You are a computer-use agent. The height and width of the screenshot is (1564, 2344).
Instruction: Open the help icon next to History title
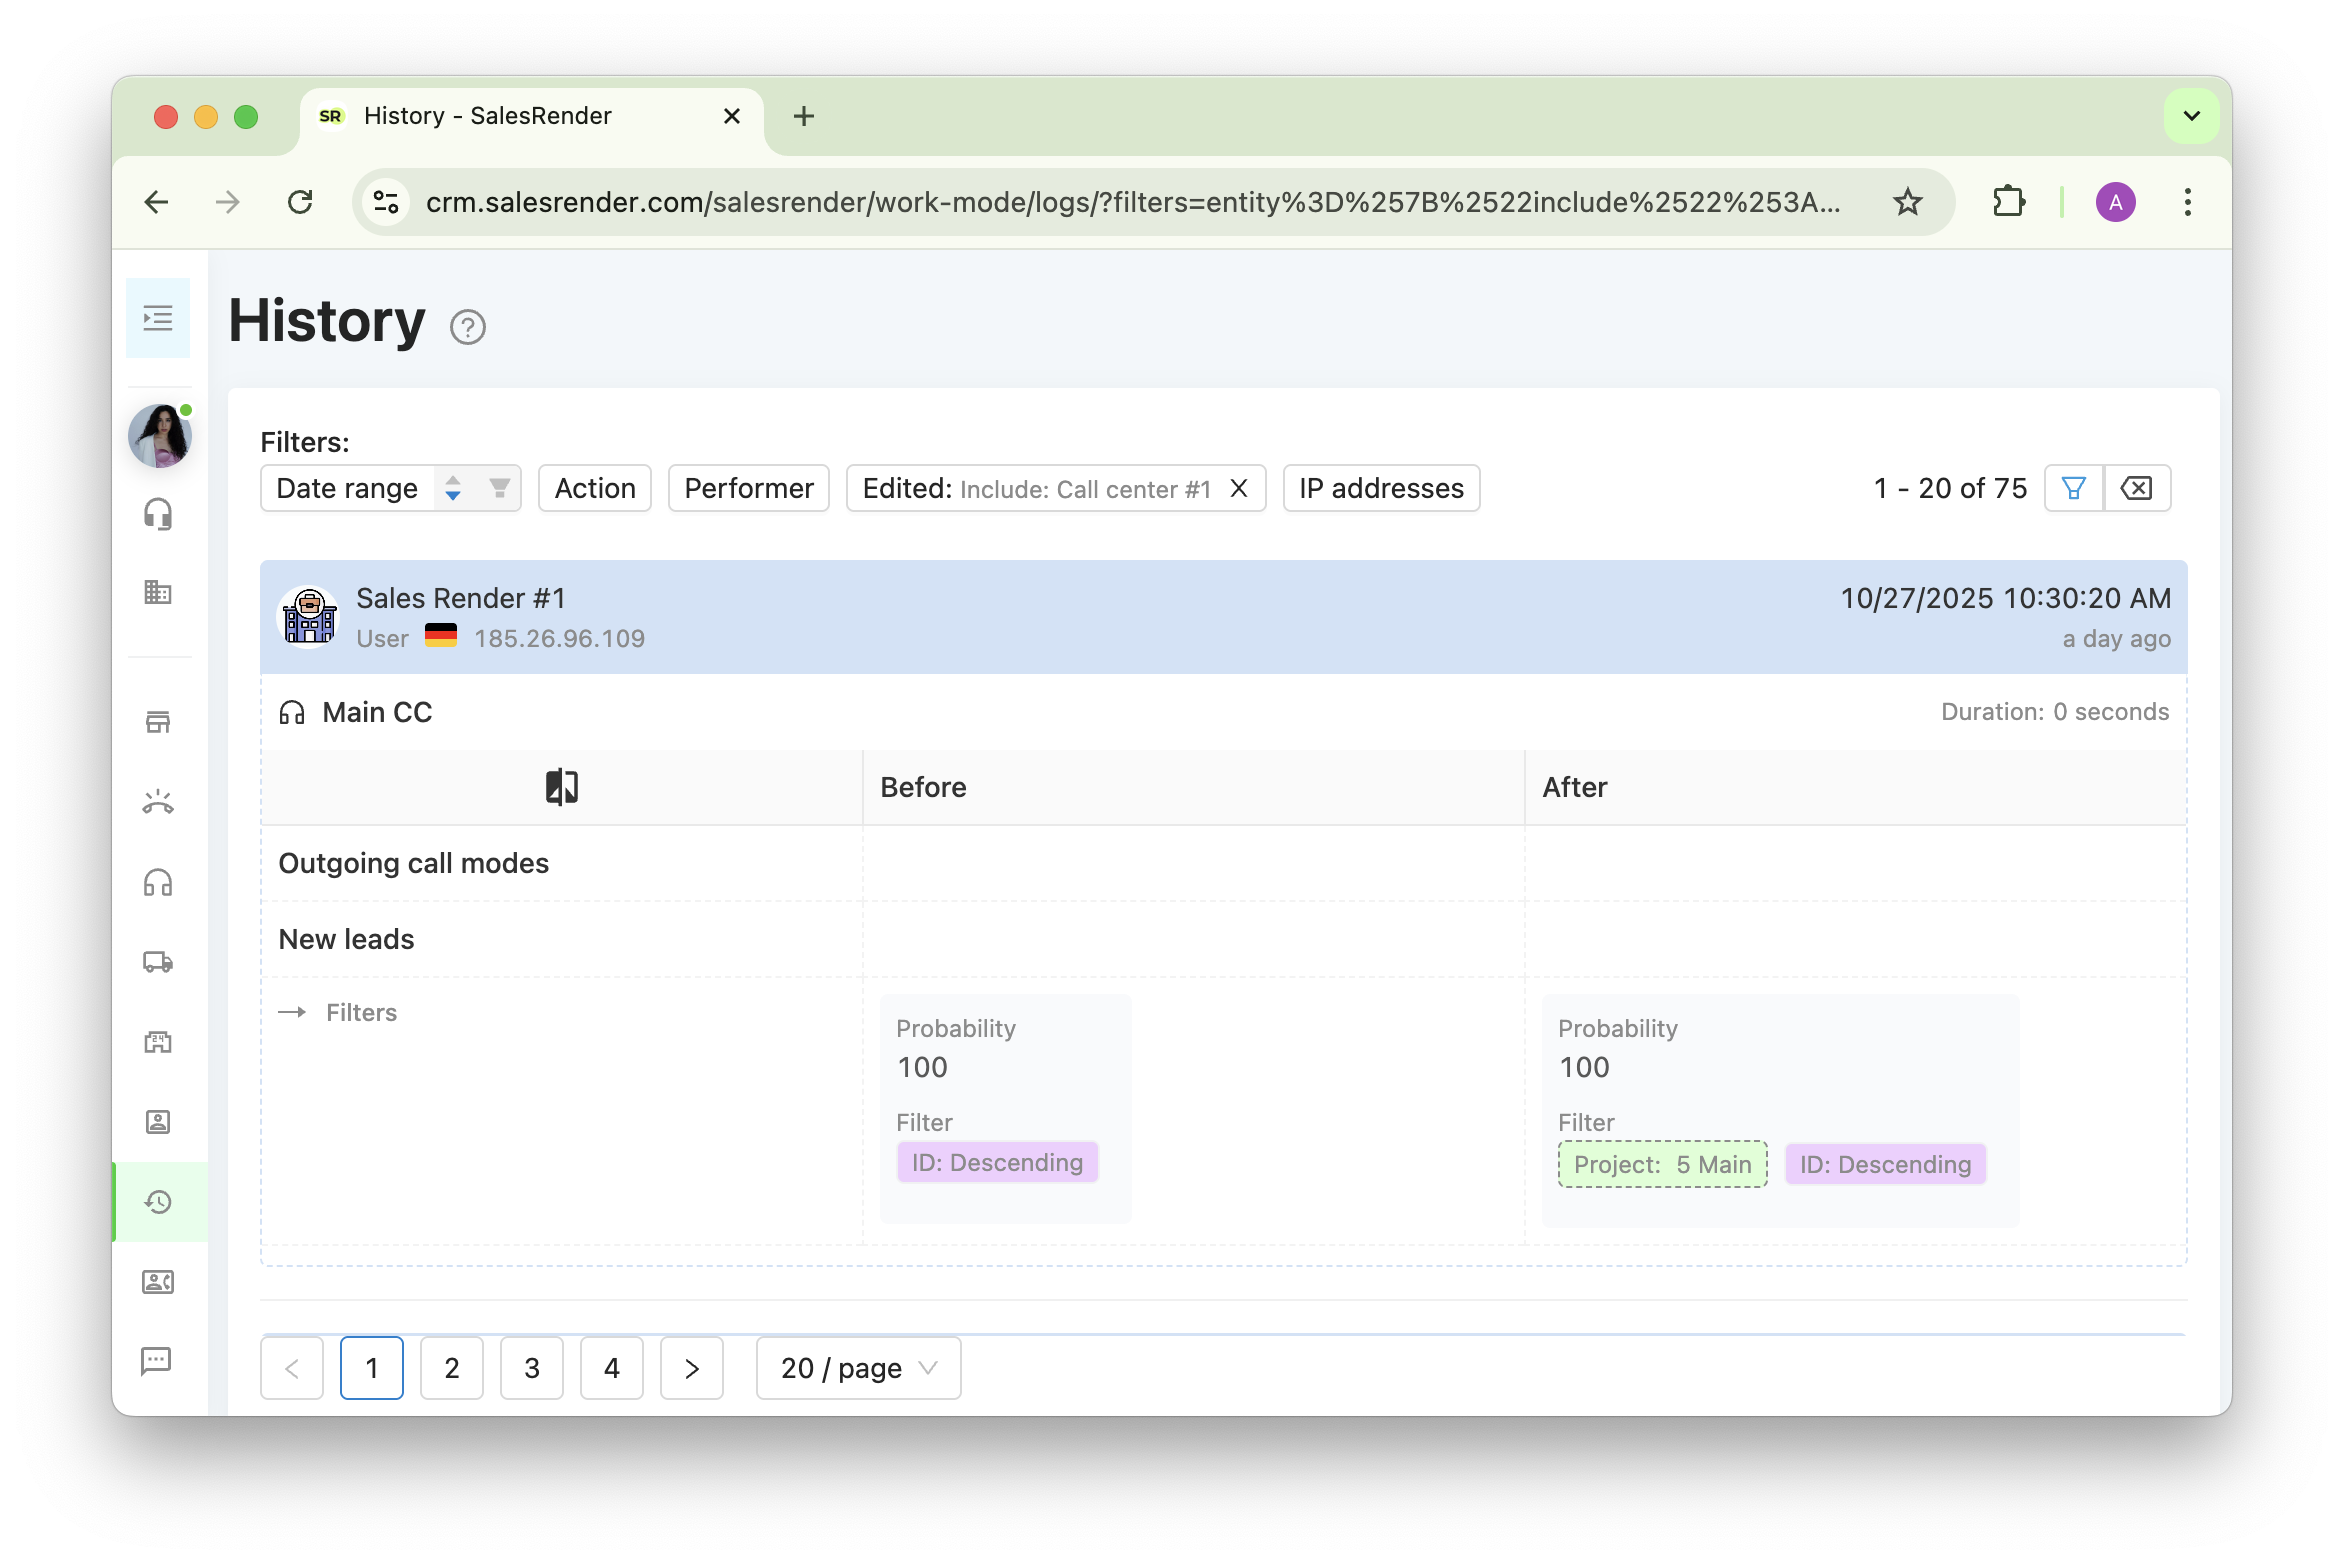[x=467, y=327]
